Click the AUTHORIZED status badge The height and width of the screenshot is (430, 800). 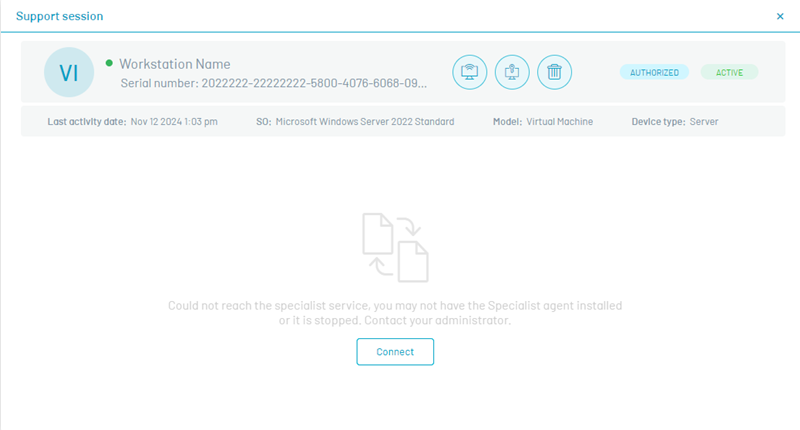click(654, 72)
